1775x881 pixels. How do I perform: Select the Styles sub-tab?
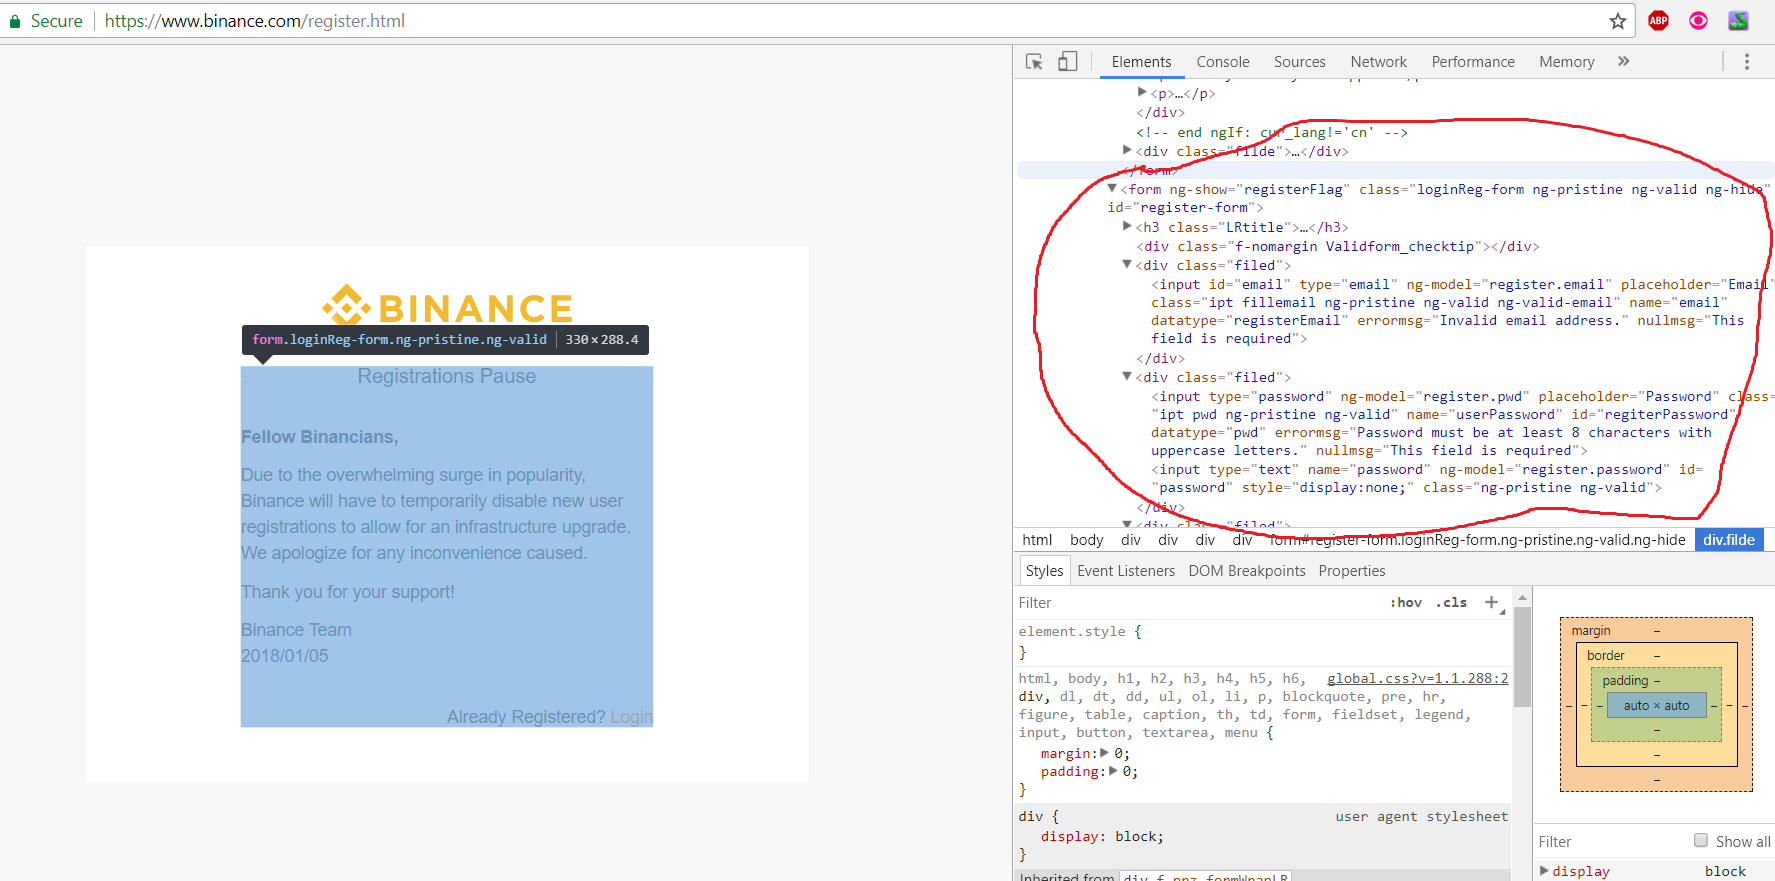click(x=1045, y=571)
